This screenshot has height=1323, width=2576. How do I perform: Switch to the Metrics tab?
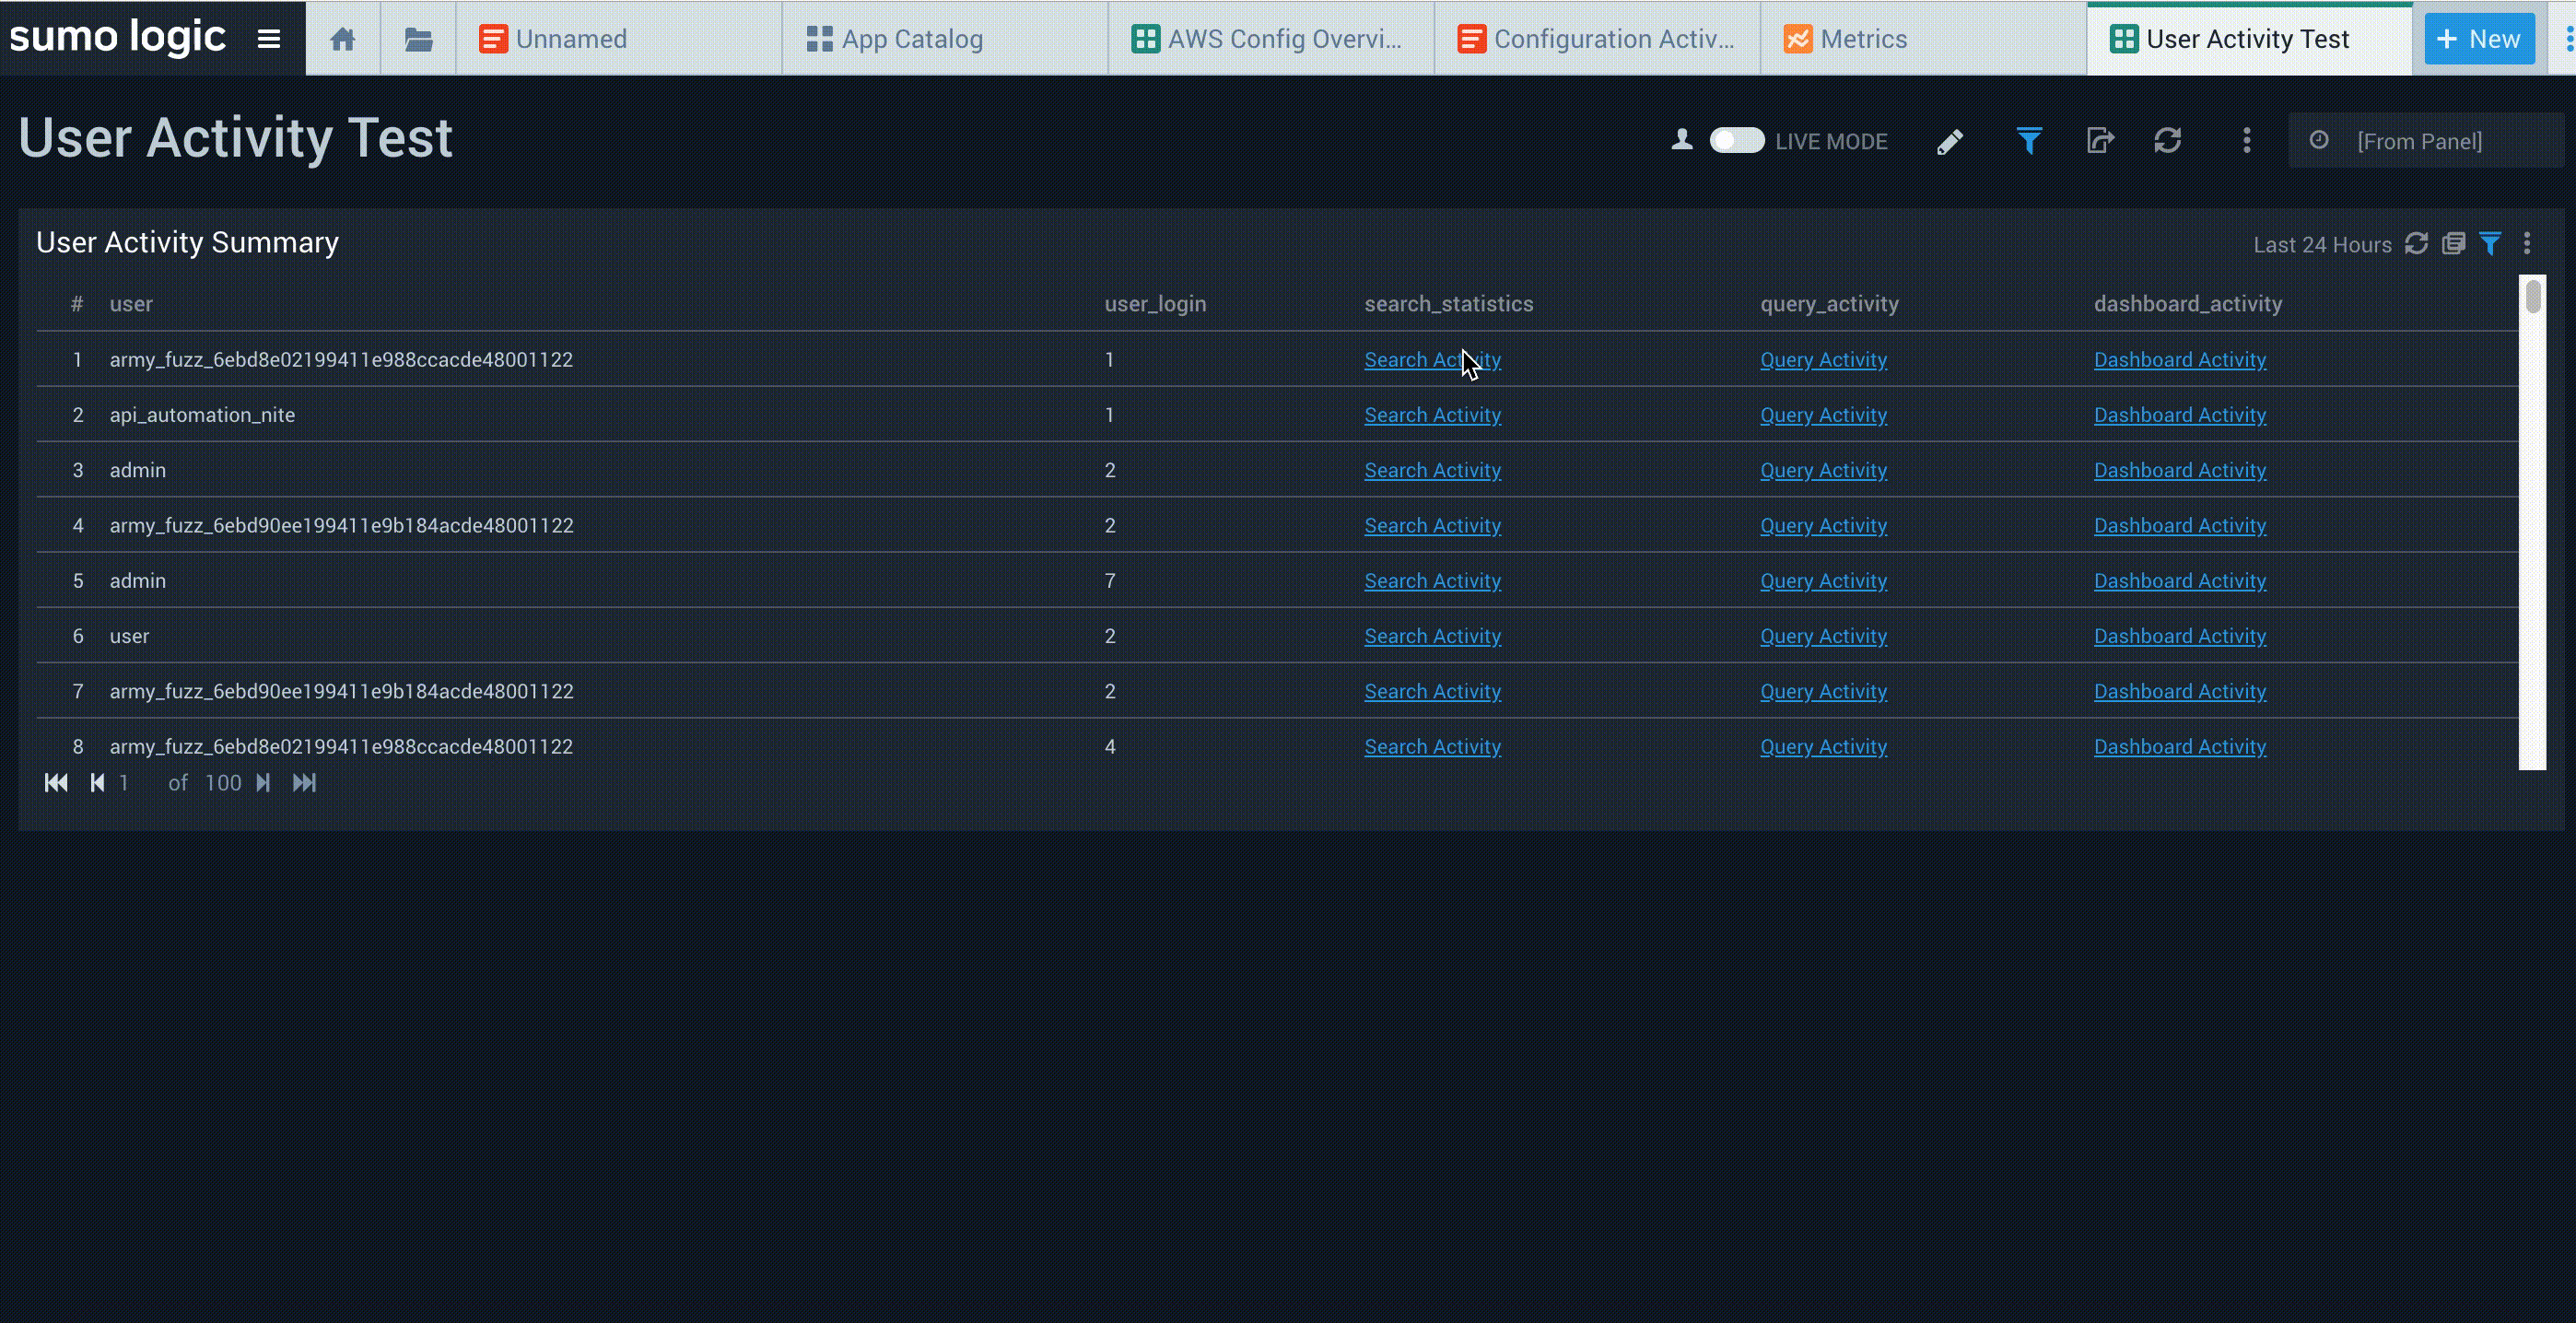click(x=1846, y=39)
